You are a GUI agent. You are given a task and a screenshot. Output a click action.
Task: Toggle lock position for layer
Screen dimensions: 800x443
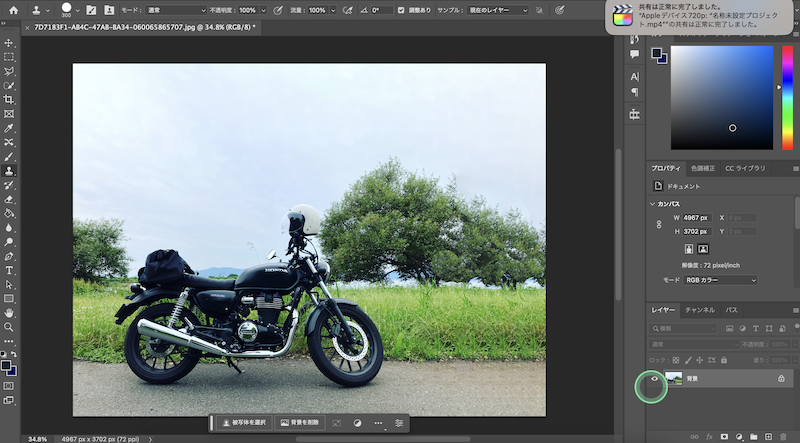[x=699, y=360]
